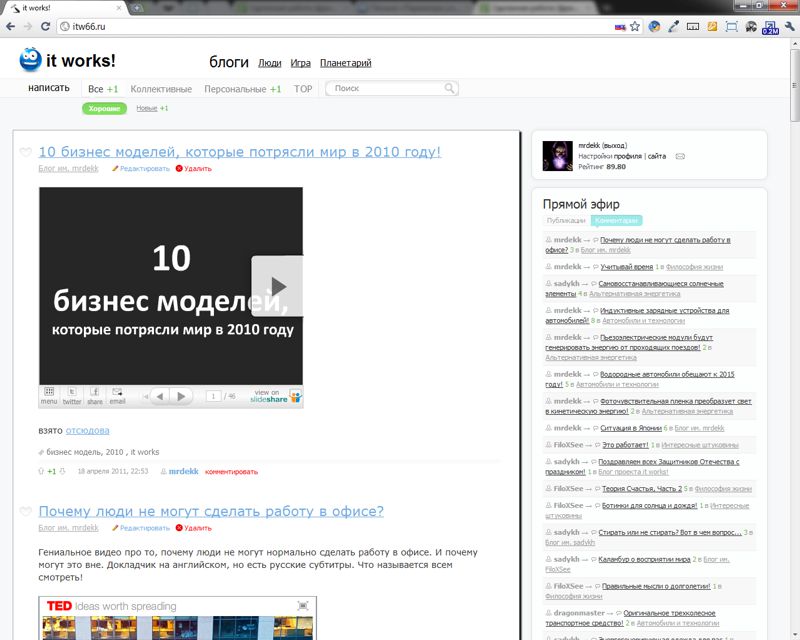Upvote the first post with up arrow
Viewport: 800px width, 640px height.
pyautogui.click(x=41, y=471)
